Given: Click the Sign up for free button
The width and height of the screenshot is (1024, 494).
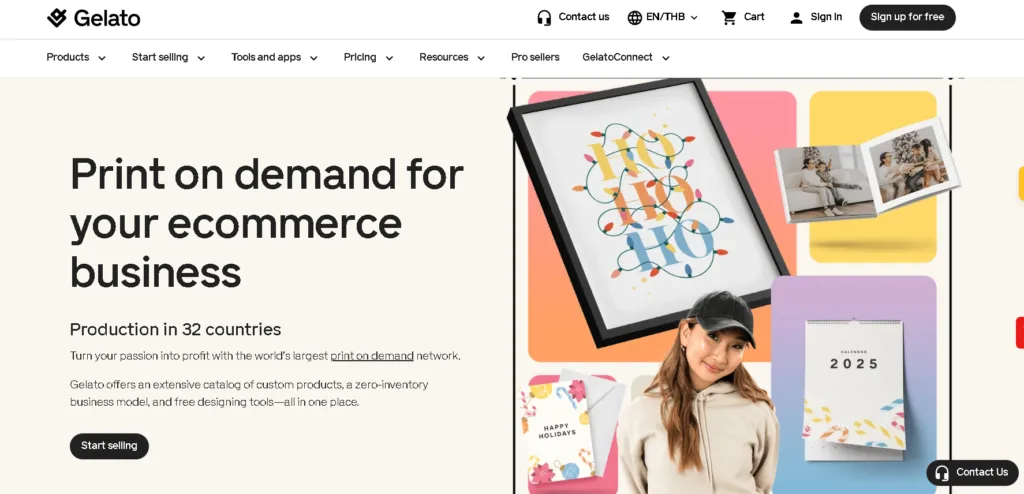Looking at the screenshot, I should (907, 18).
